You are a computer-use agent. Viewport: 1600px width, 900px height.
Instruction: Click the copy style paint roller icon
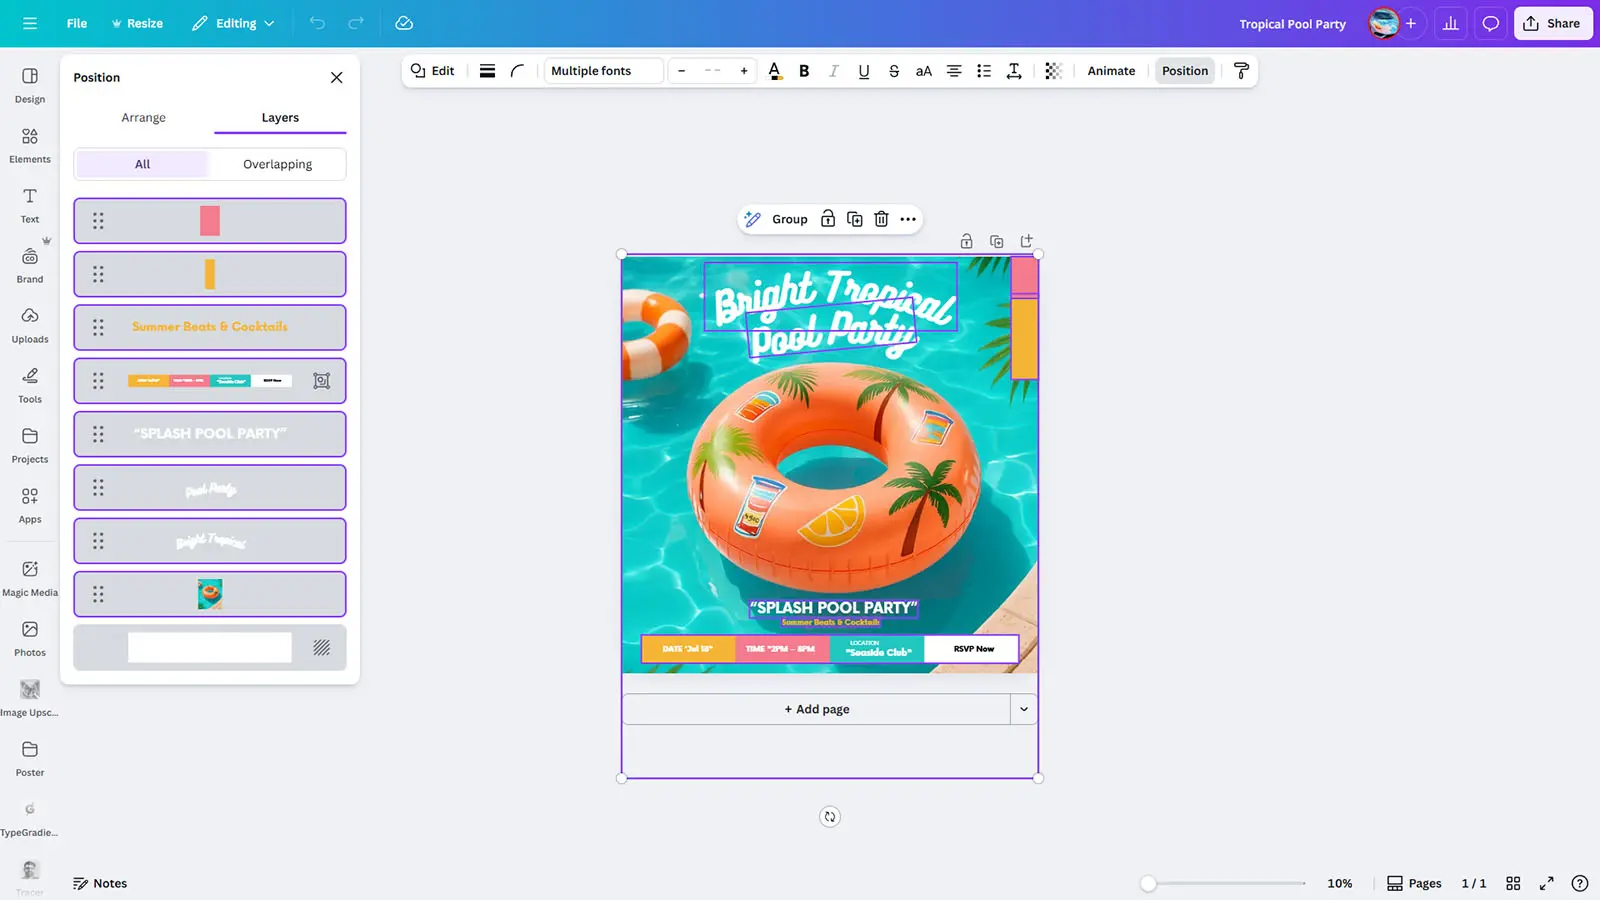[x=1241, y=71]
